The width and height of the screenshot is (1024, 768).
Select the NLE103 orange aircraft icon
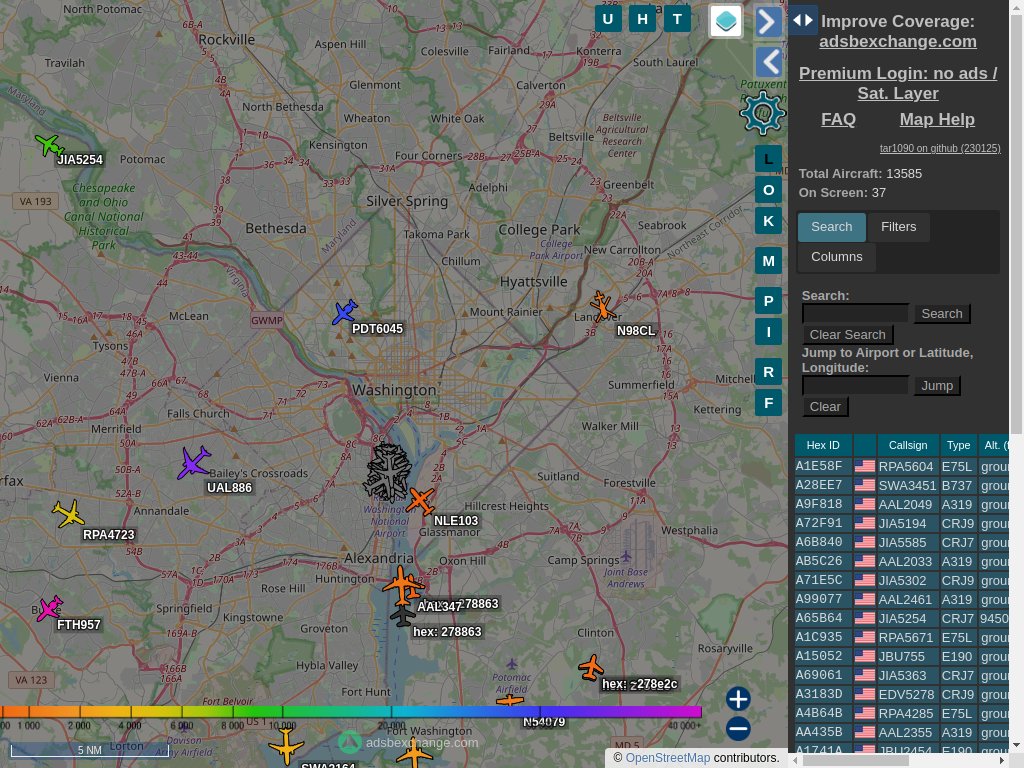point(421,501)
